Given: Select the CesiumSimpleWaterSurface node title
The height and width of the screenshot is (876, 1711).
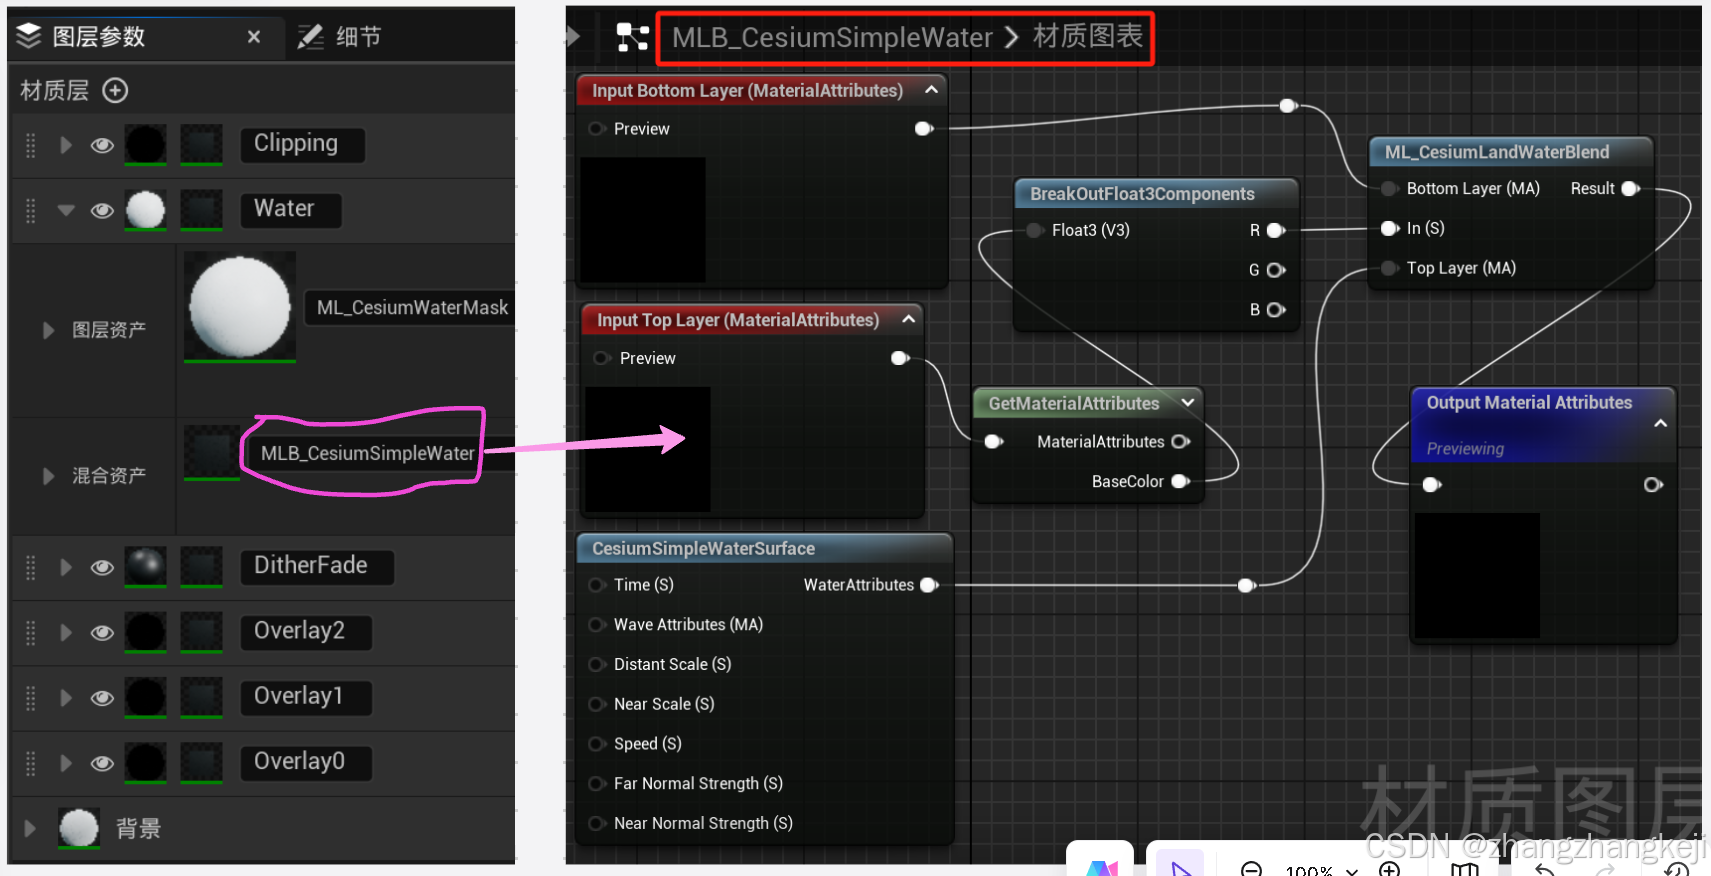Looking at the screenshot, I should [x=703, y=549].
